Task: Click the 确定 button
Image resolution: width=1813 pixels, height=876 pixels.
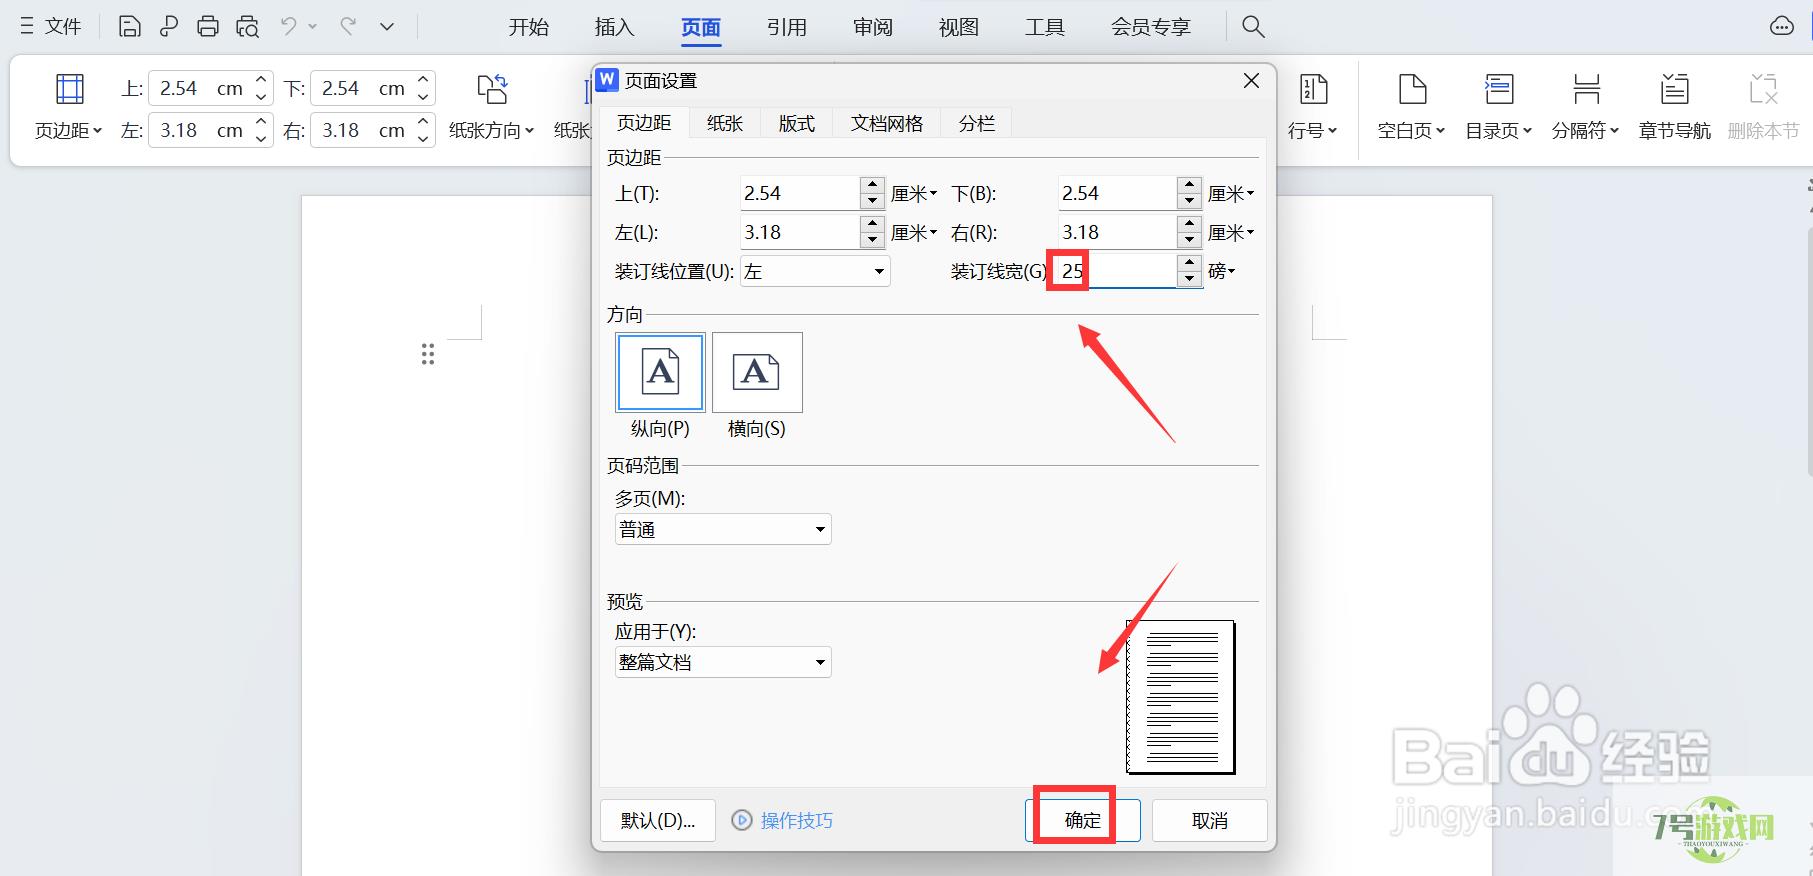Action: [1083, 820]
